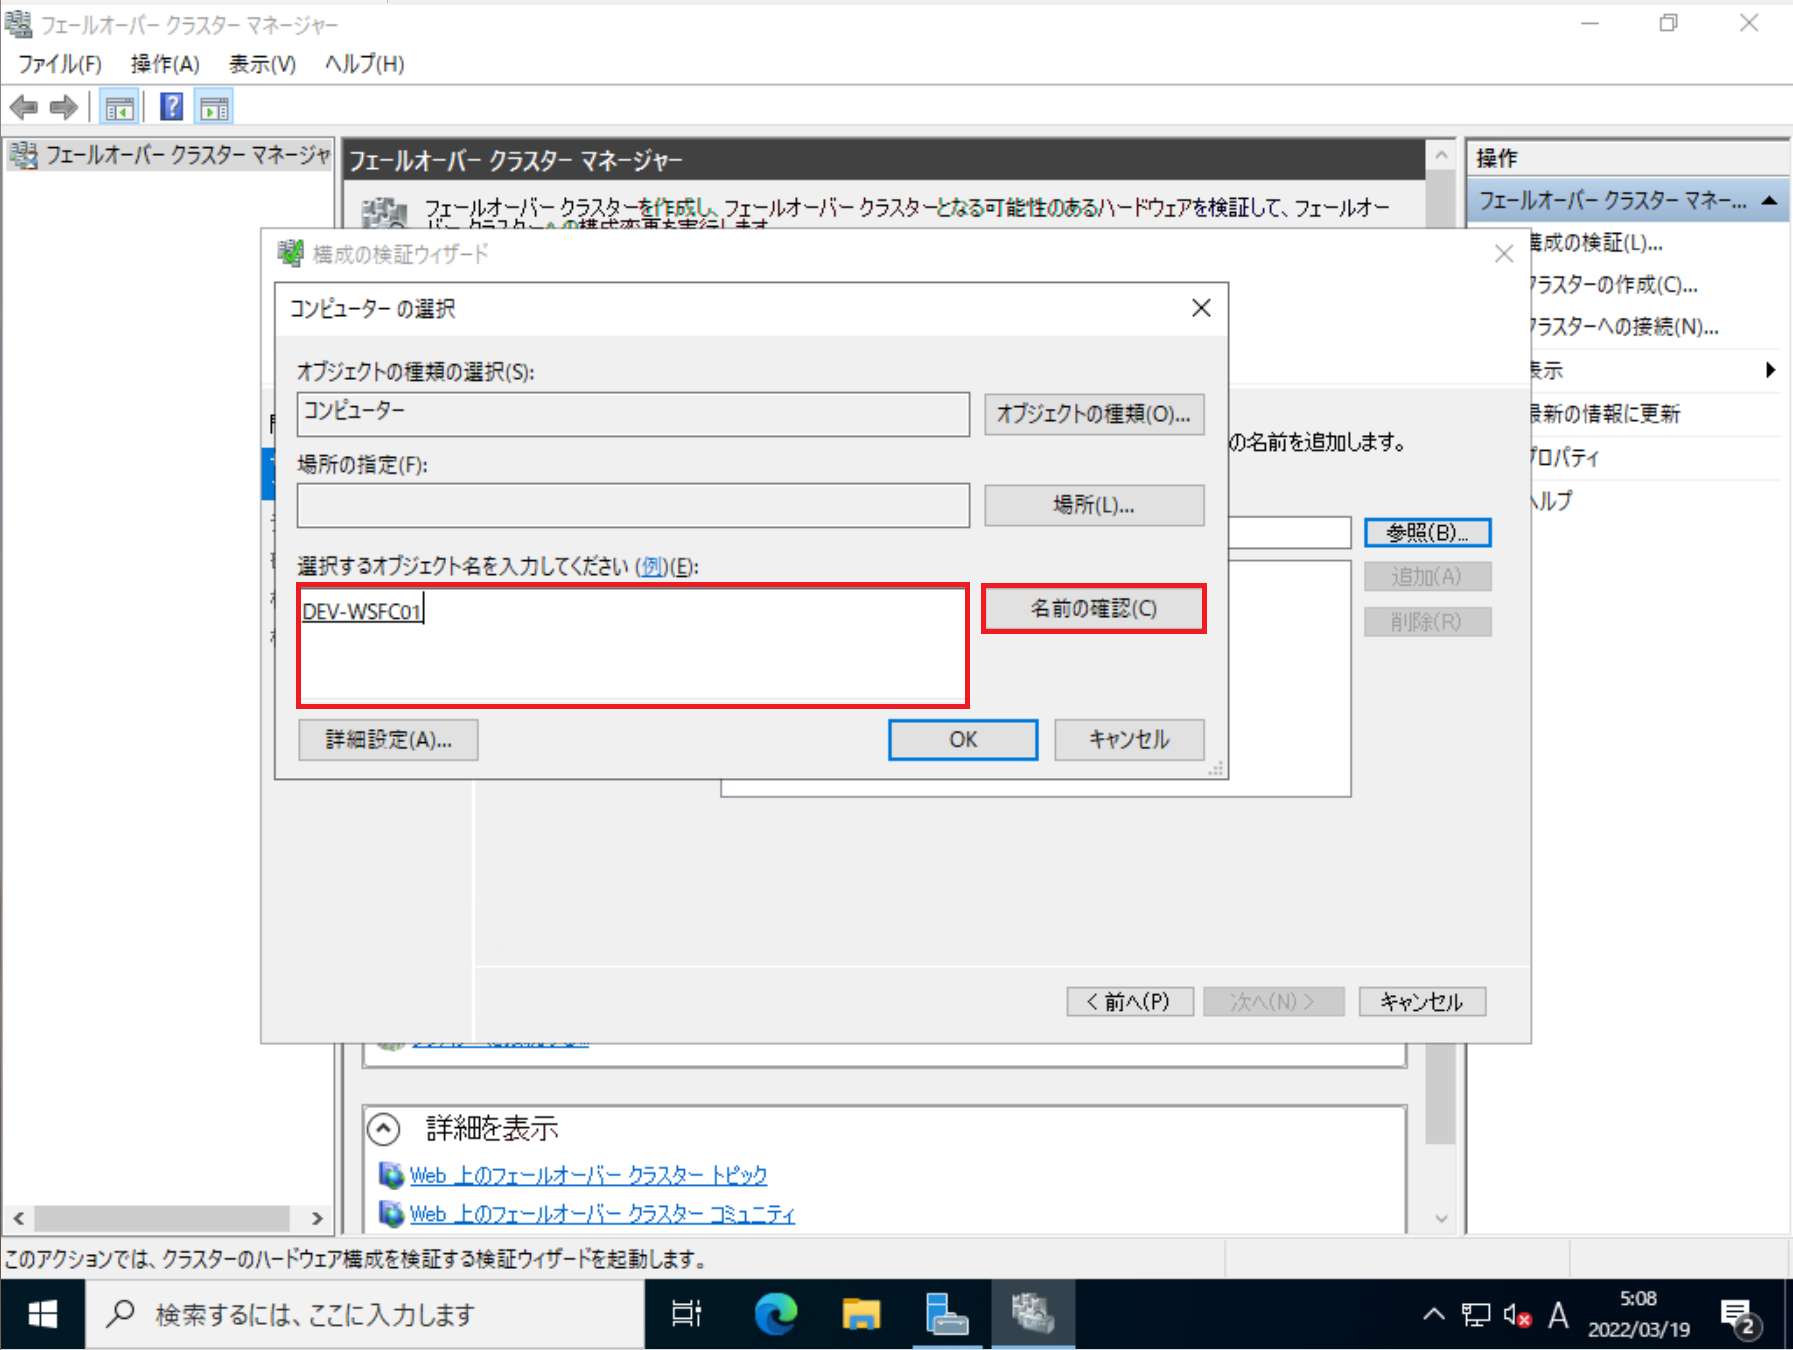Collapse the 詳細を表示 section
The height and width of the screenshot is (1350, 1793).
(385, 1128)
